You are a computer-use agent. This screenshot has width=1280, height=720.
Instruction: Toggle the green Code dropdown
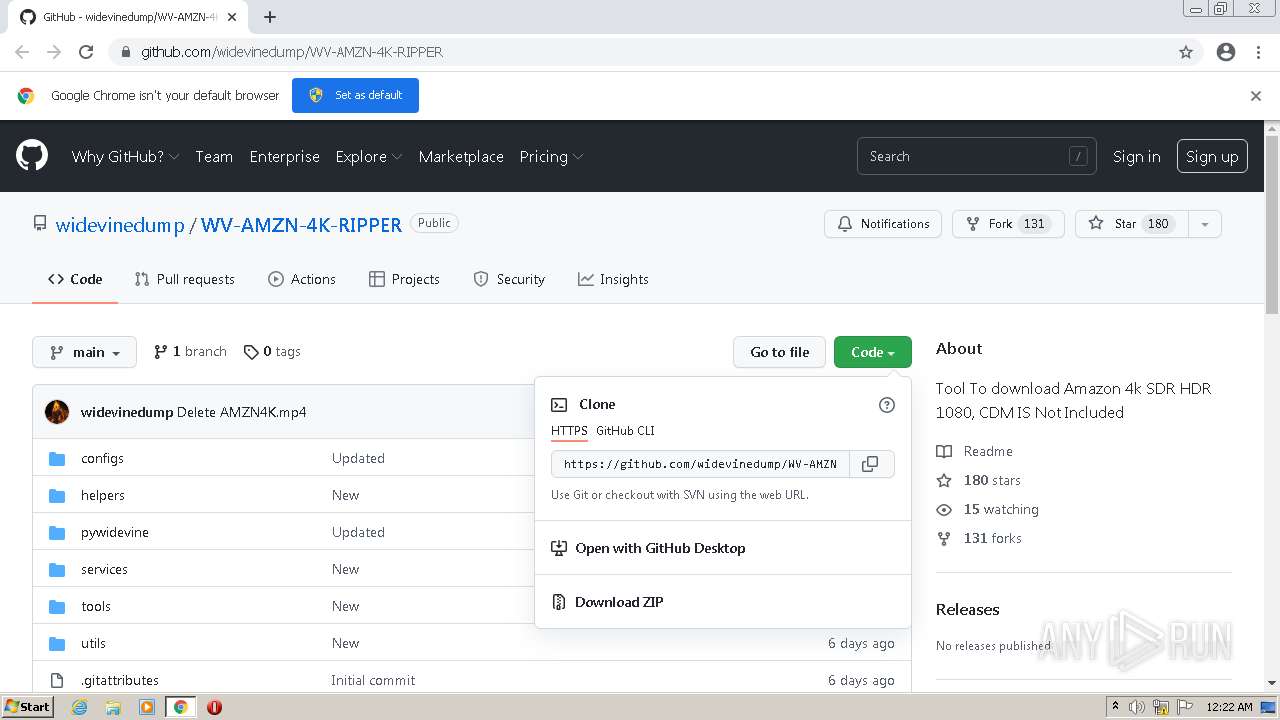tap(873, 352)
